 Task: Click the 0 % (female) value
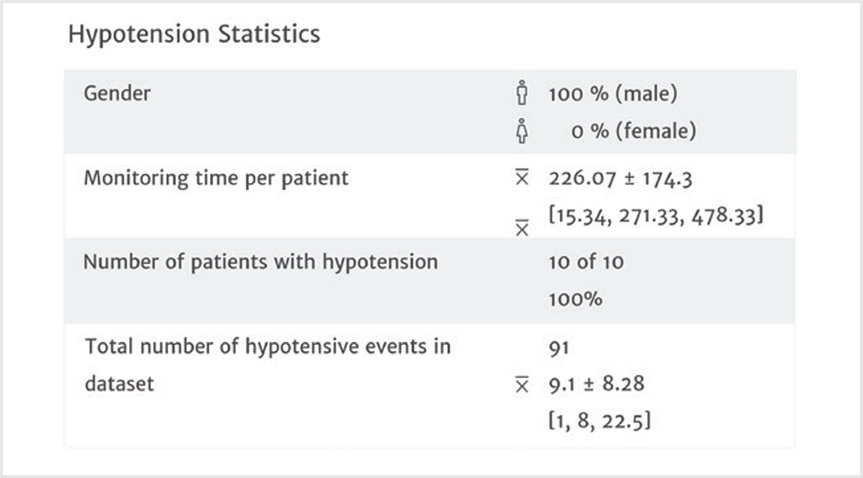click(629, 131)
